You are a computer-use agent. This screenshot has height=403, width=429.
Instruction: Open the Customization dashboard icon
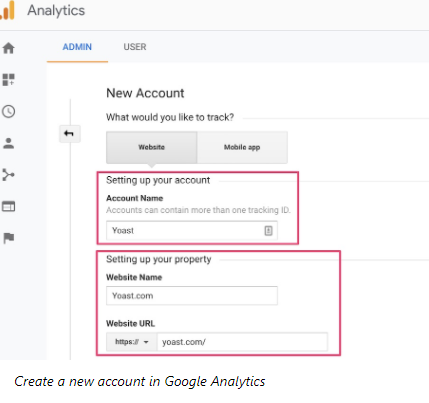[x=9, y=80]
